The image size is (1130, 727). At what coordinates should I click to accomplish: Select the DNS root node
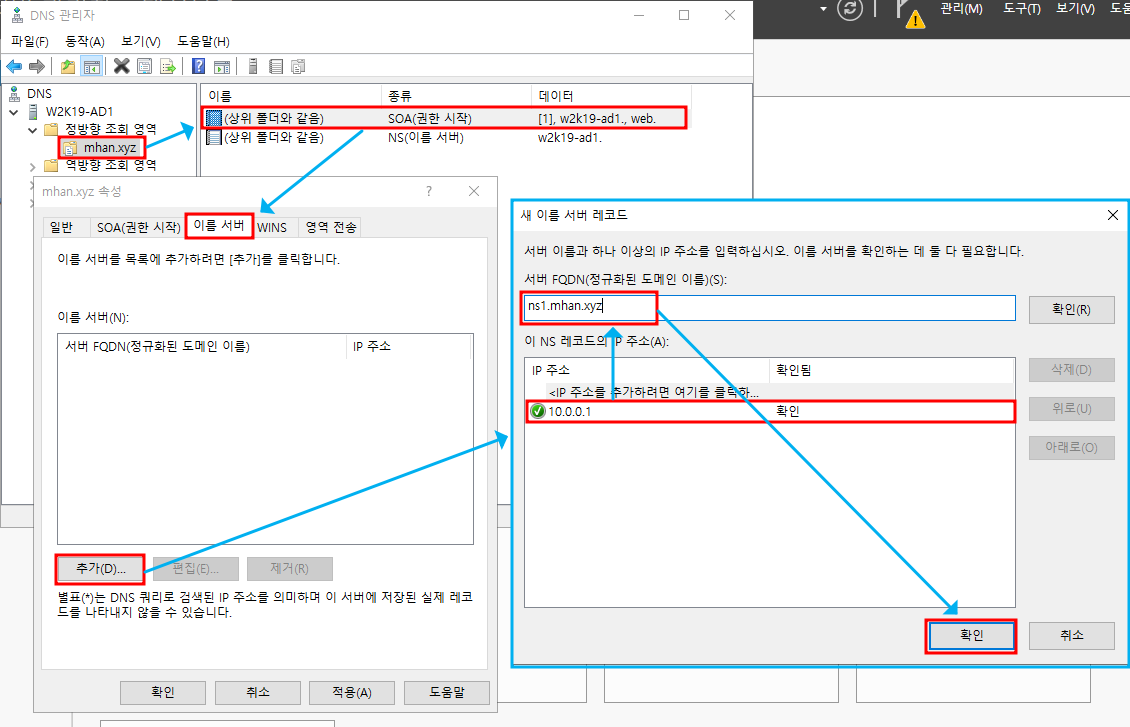40,94
